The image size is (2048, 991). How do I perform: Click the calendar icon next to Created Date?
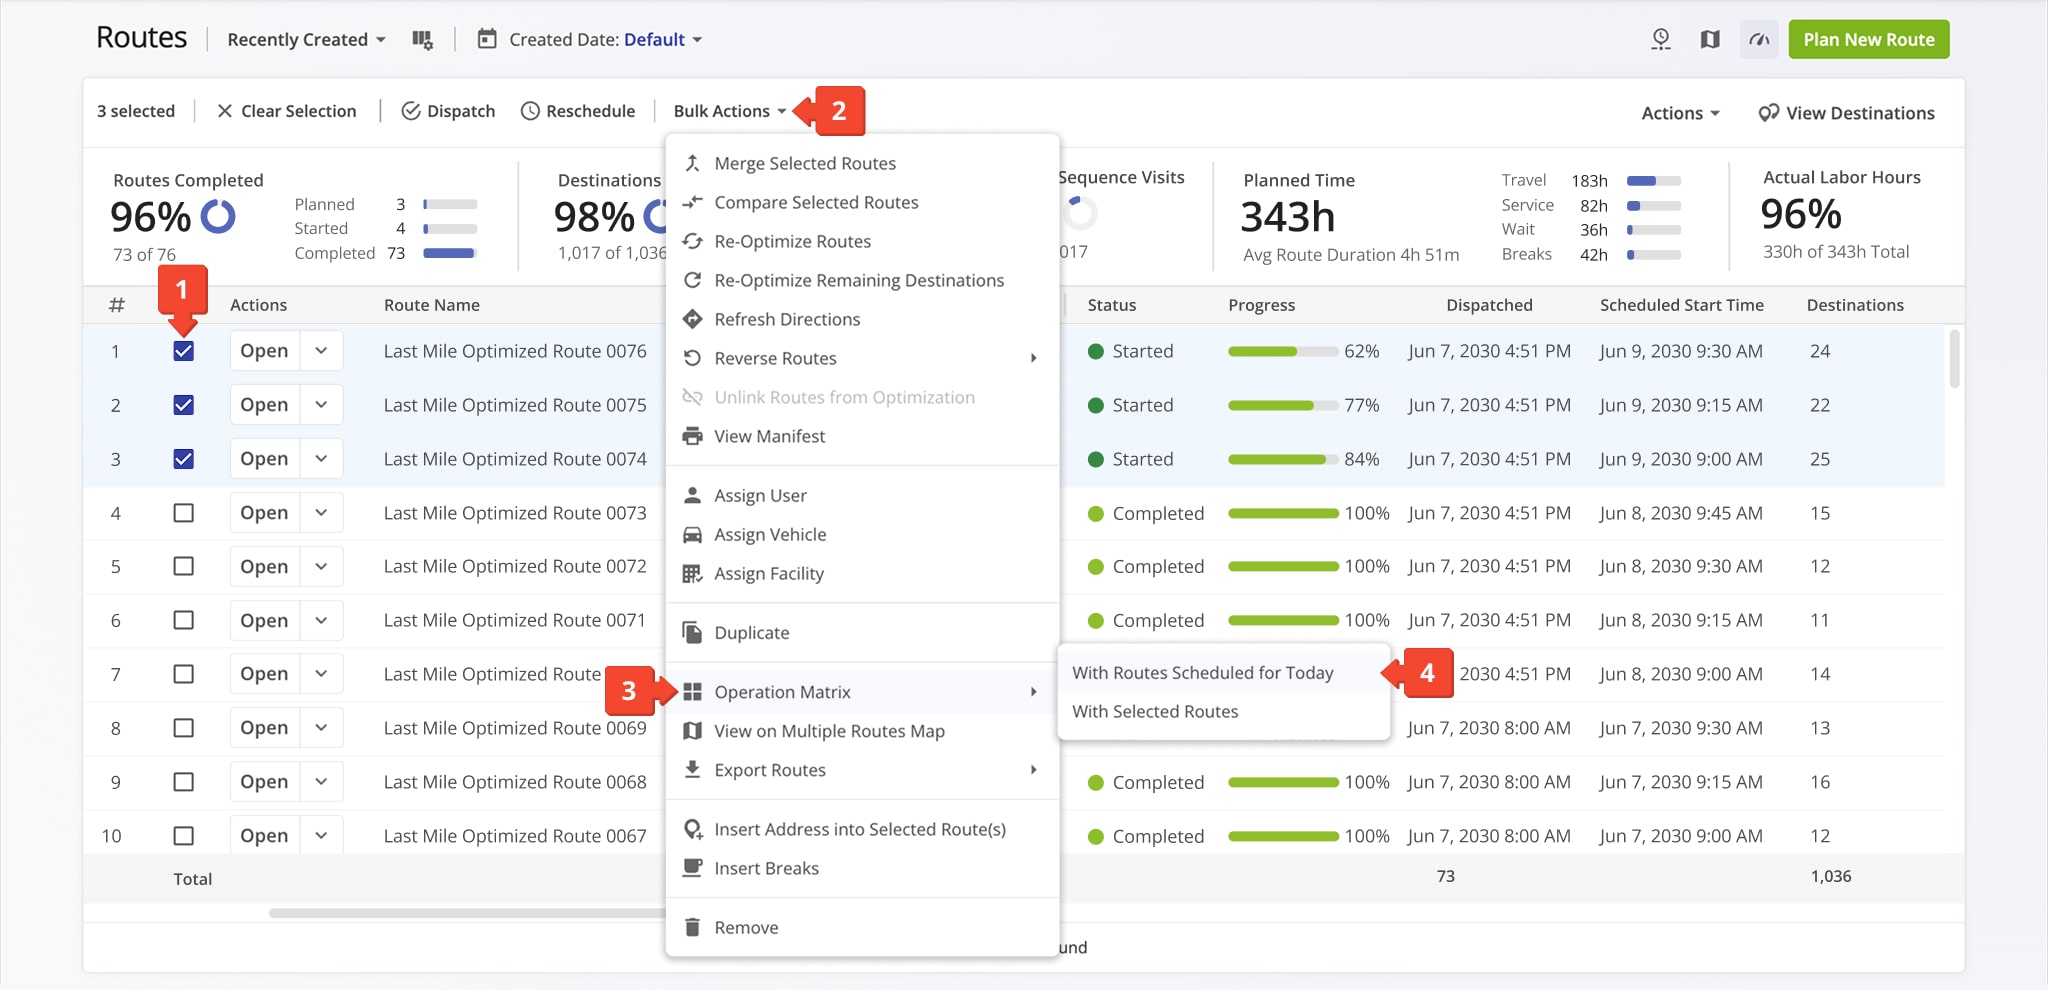coord(487,40)
